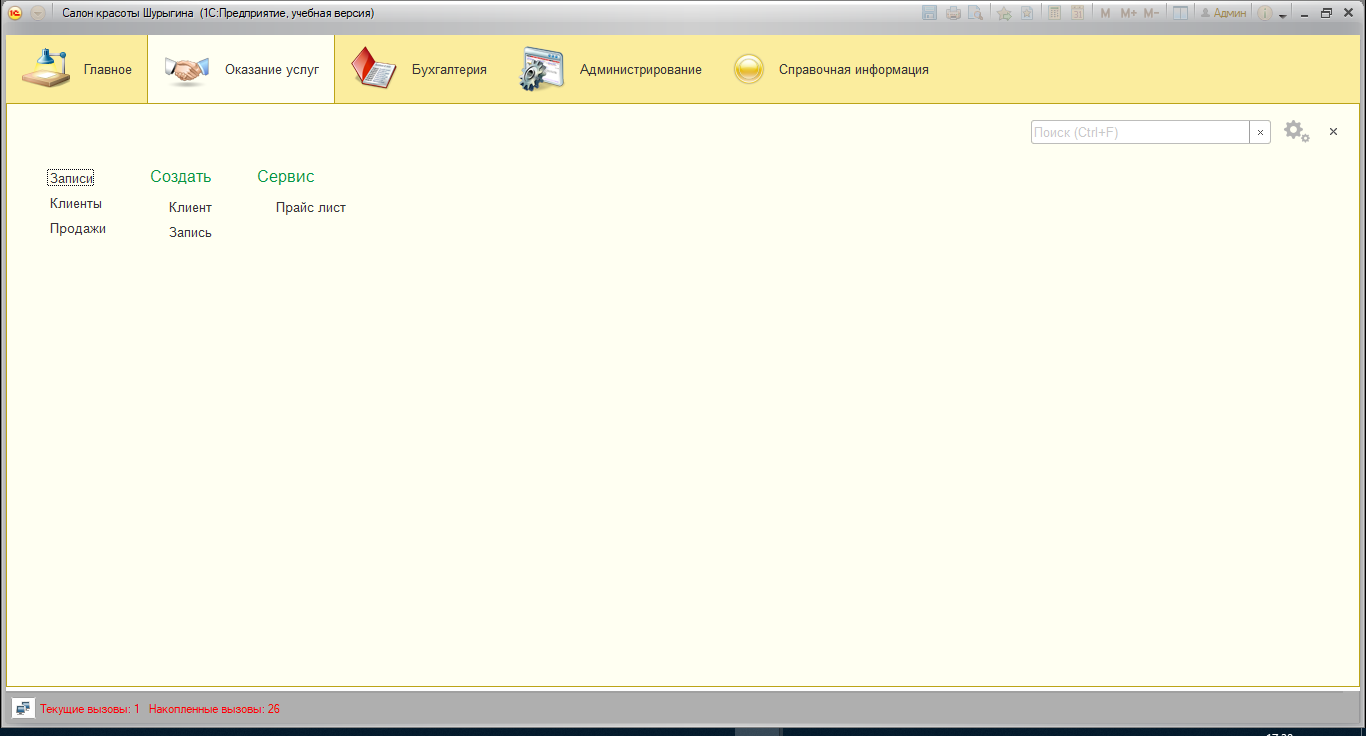This screenshot has width=1366, height=736.
Task: Create a new Запись
Action: coord(190,232)
